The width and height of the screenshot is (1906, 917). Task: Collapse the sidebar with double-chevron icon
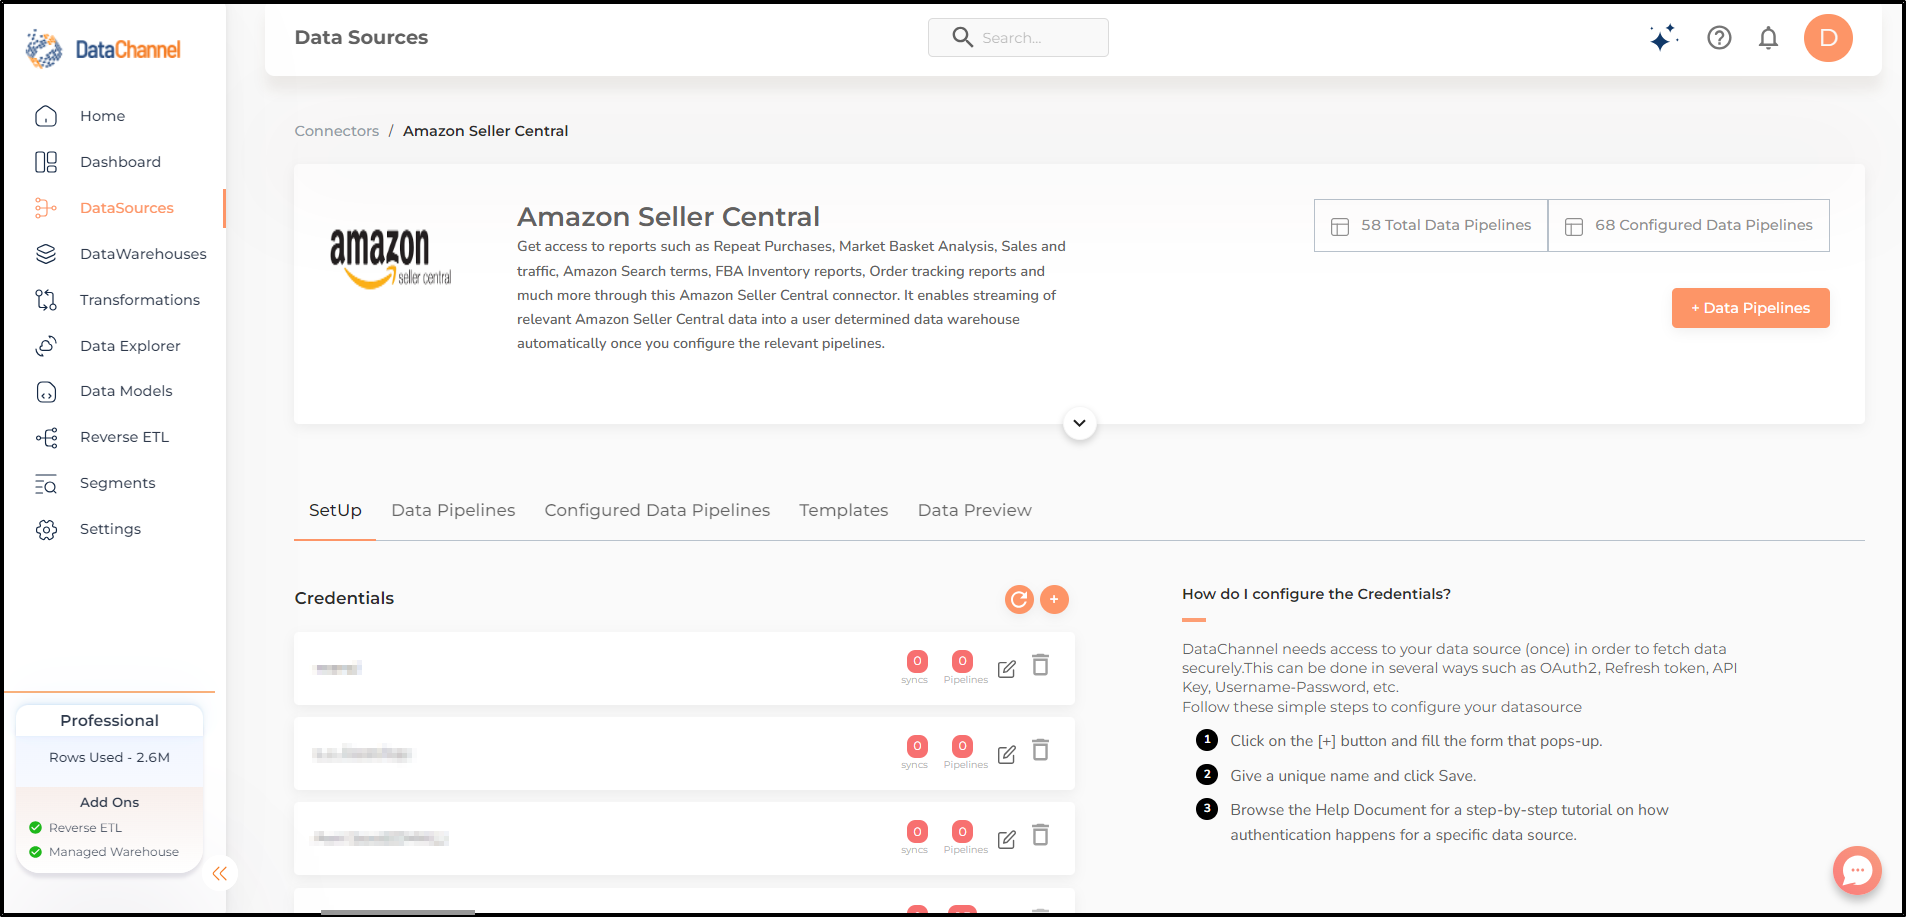click(220, 873)
